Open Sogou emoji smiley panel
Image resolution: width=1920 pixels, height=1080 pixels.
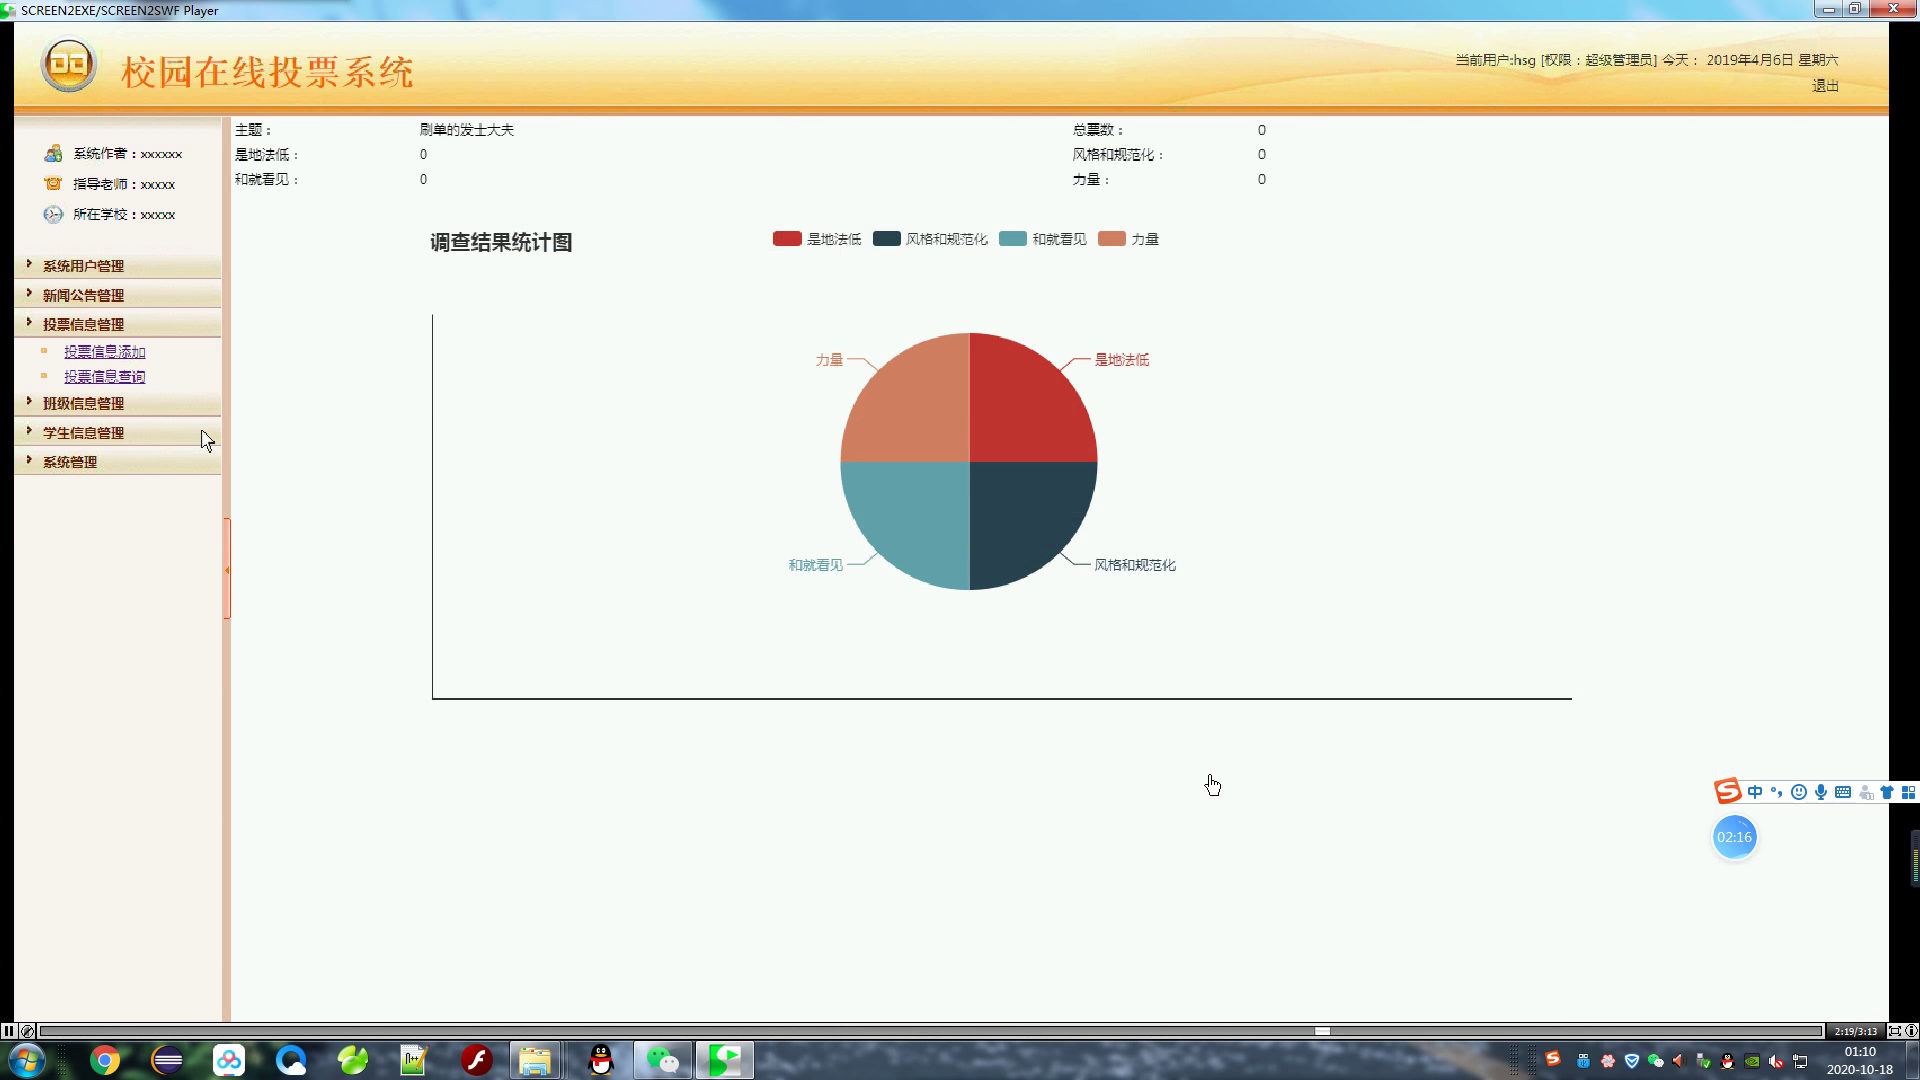[x=1799, y=792]
